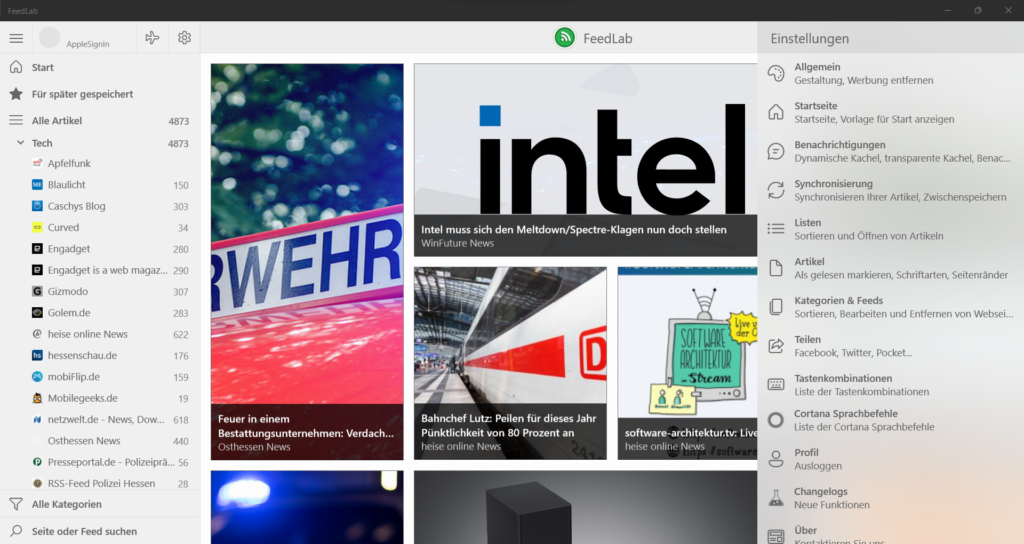Select netzwelt.de feed
This screenshot has height=544, width=1024.
pos(100,419)
